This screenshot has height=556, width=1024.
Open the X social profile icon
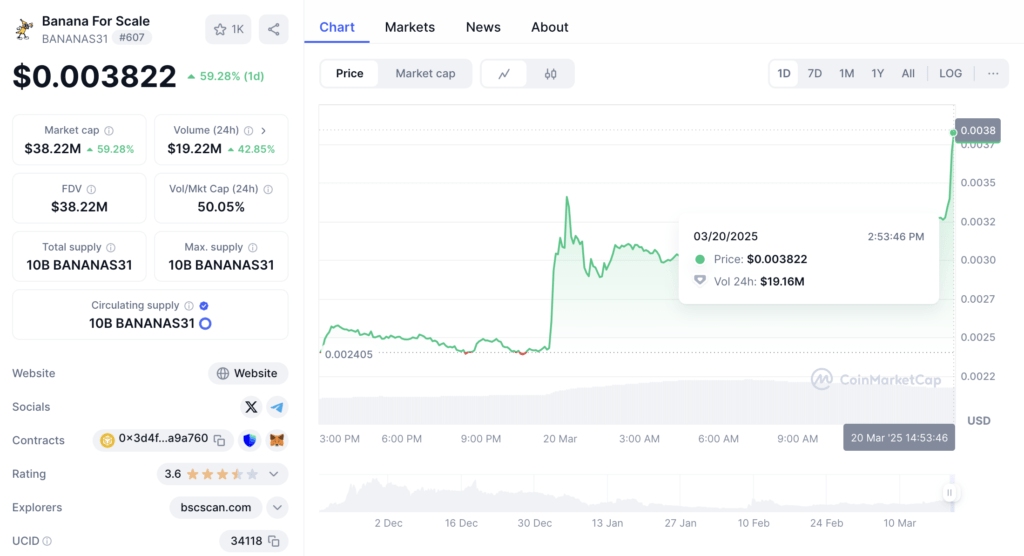click(251, 407)
